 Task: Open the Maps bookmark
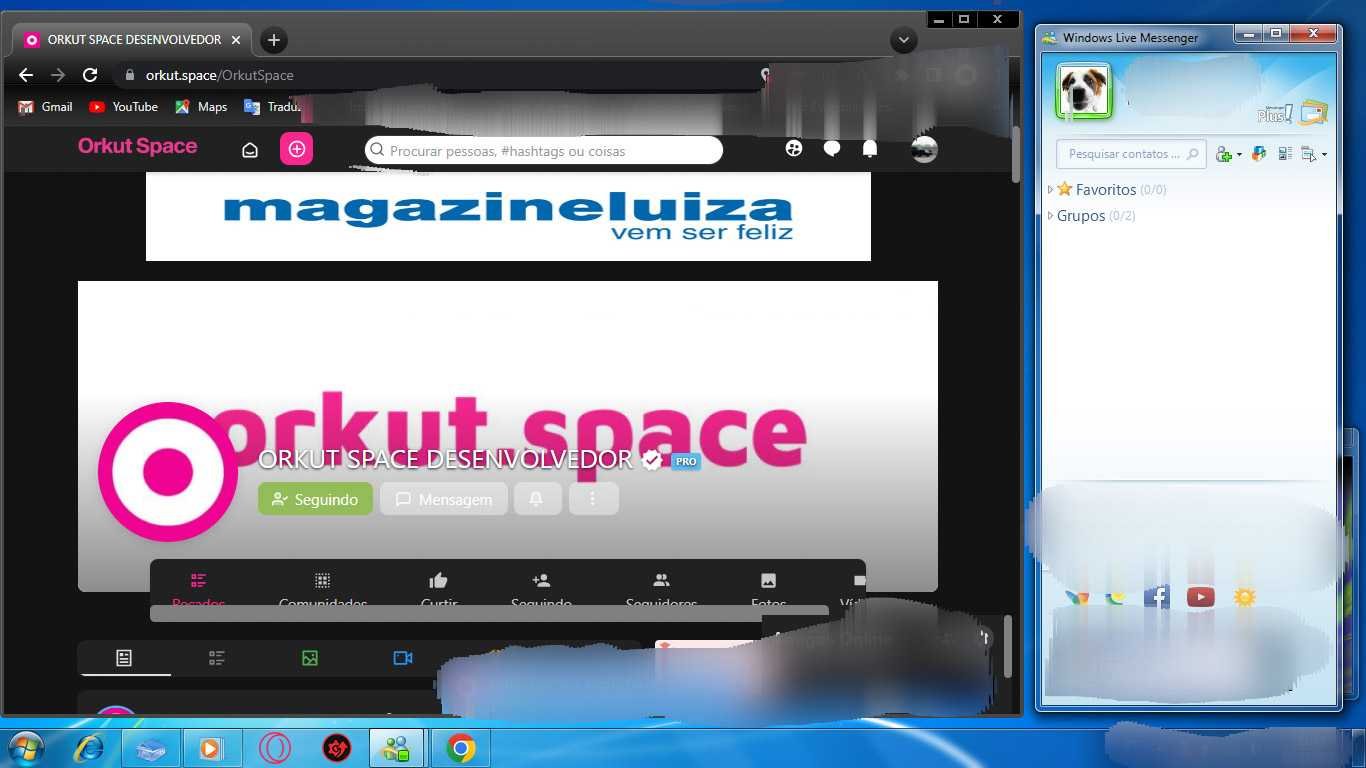coord(201,107)
